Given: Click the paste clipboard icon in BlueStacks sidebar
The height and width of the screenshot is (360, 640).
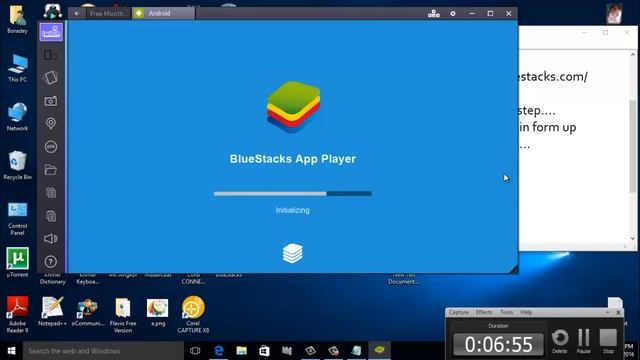Looking at the screenshot, I should point(51,216).
